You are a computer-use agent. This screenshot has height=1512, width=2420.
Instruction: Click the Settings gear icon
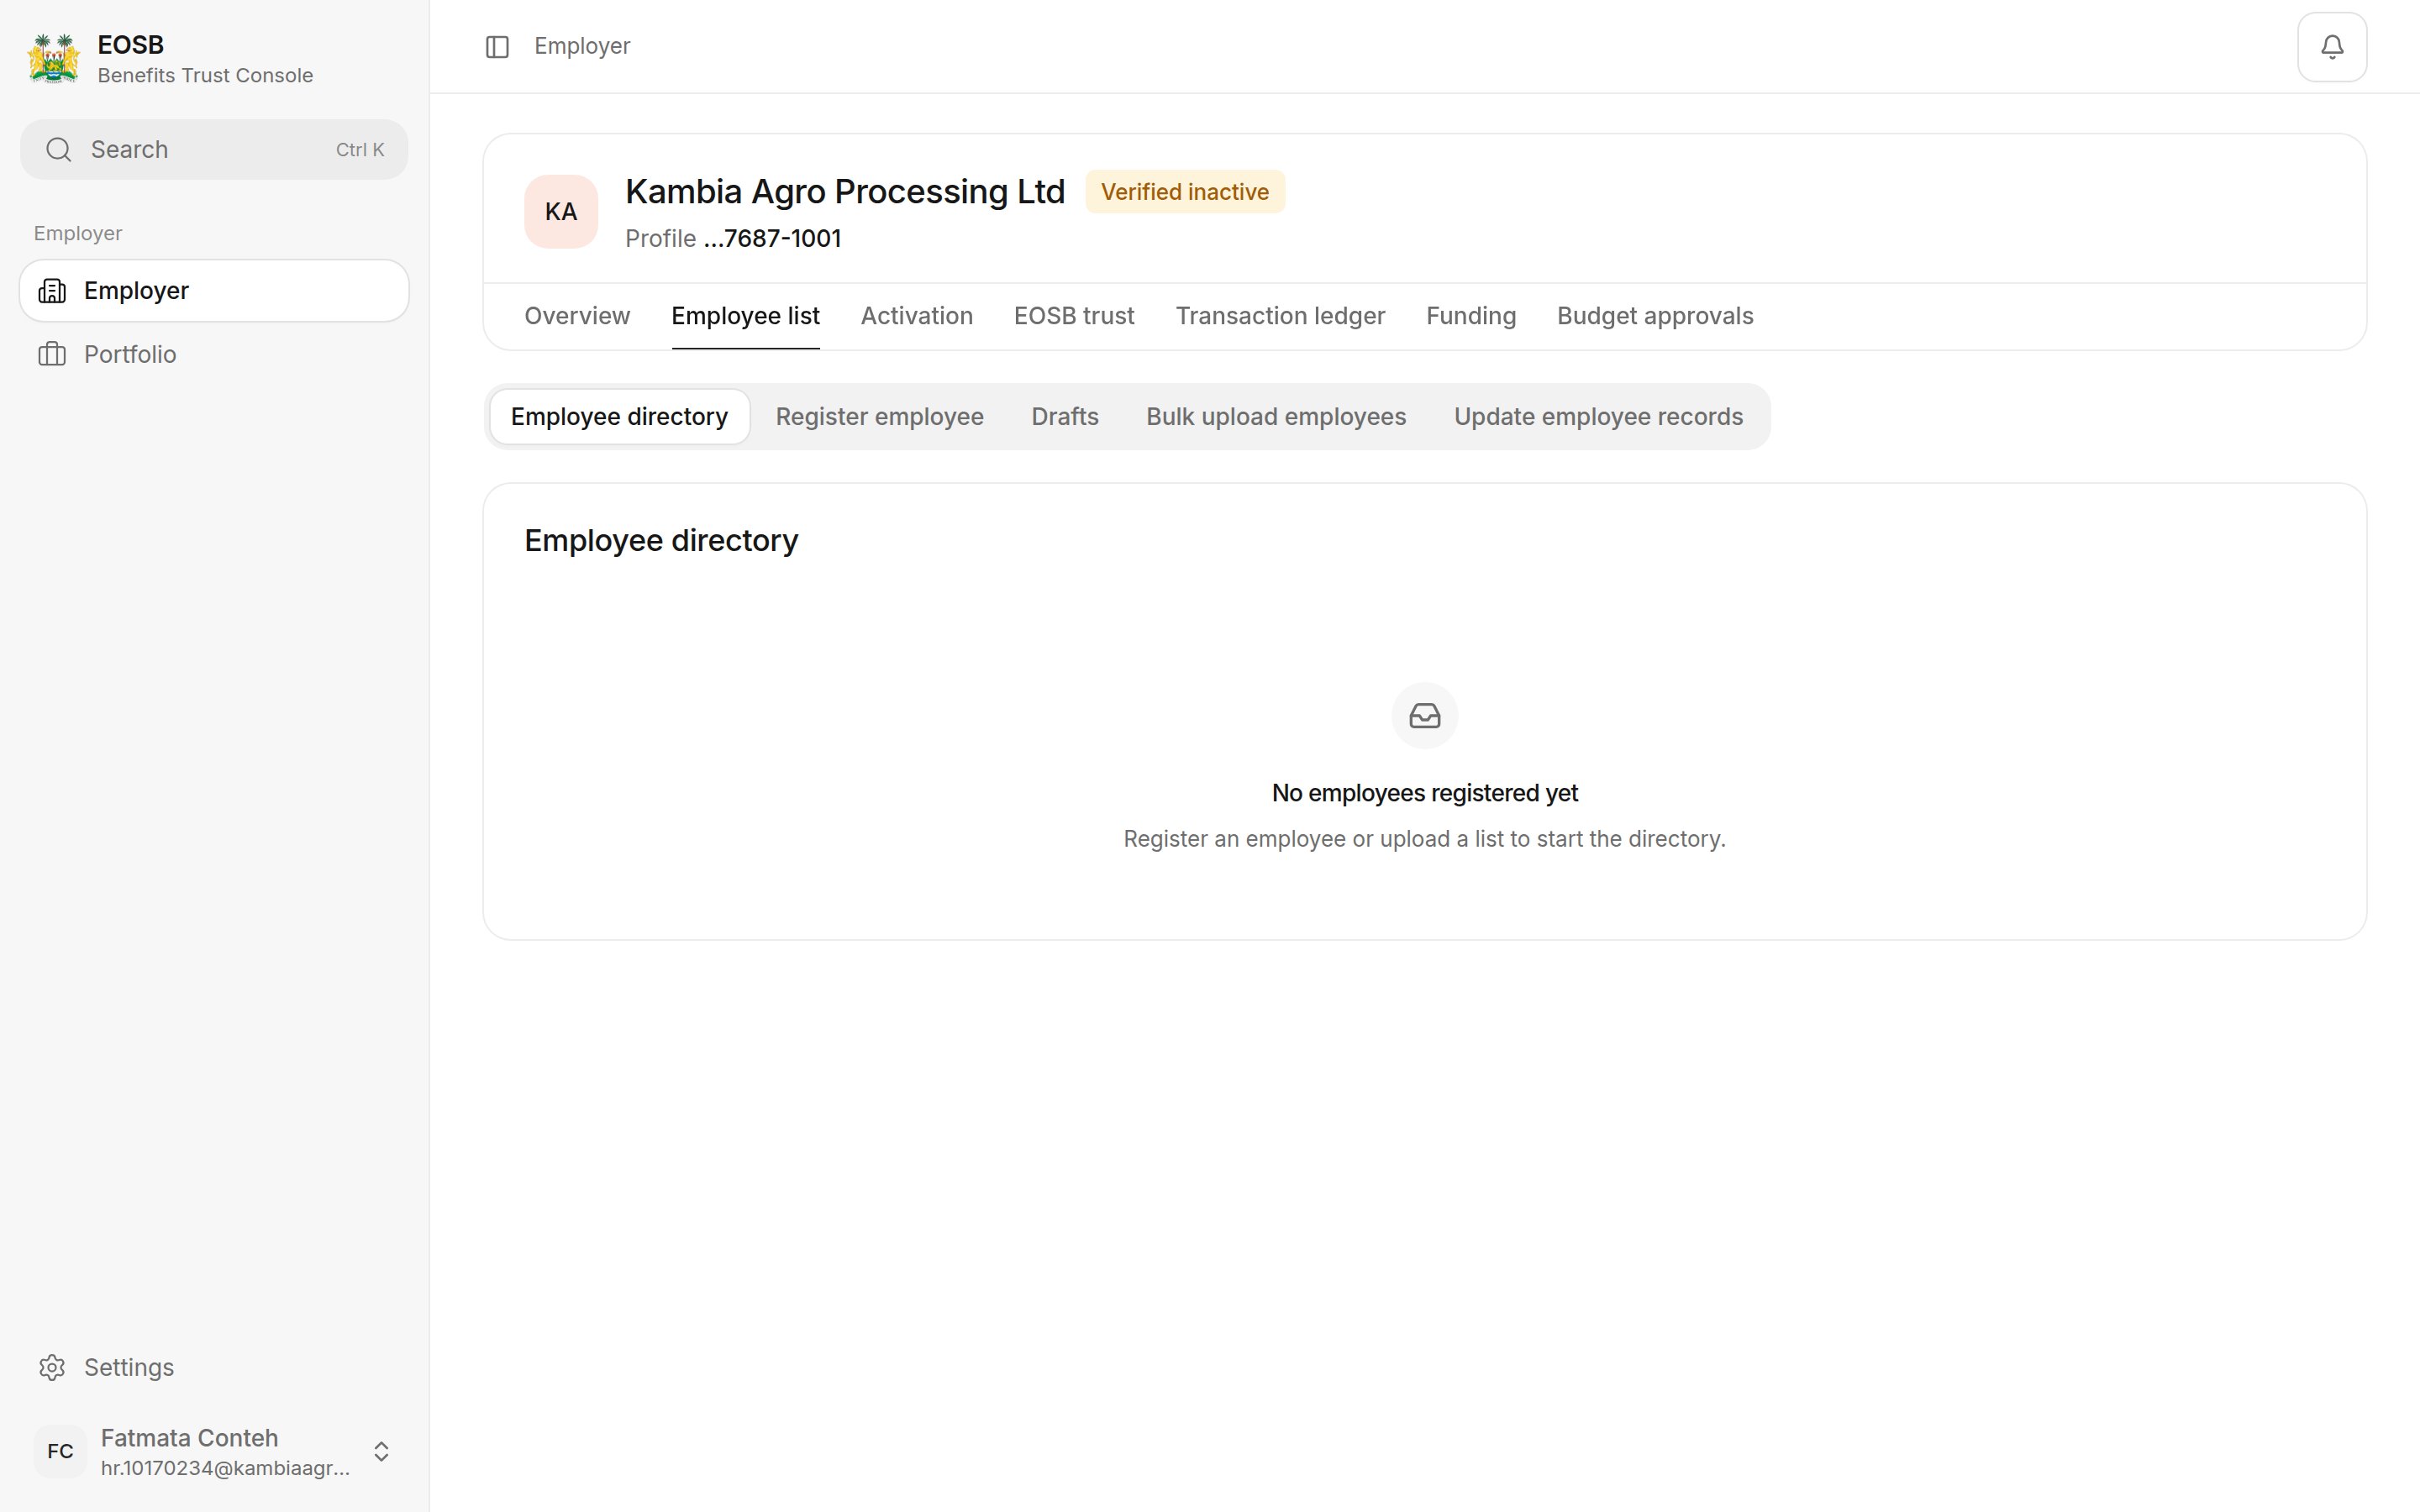(x=52, y=1367)
